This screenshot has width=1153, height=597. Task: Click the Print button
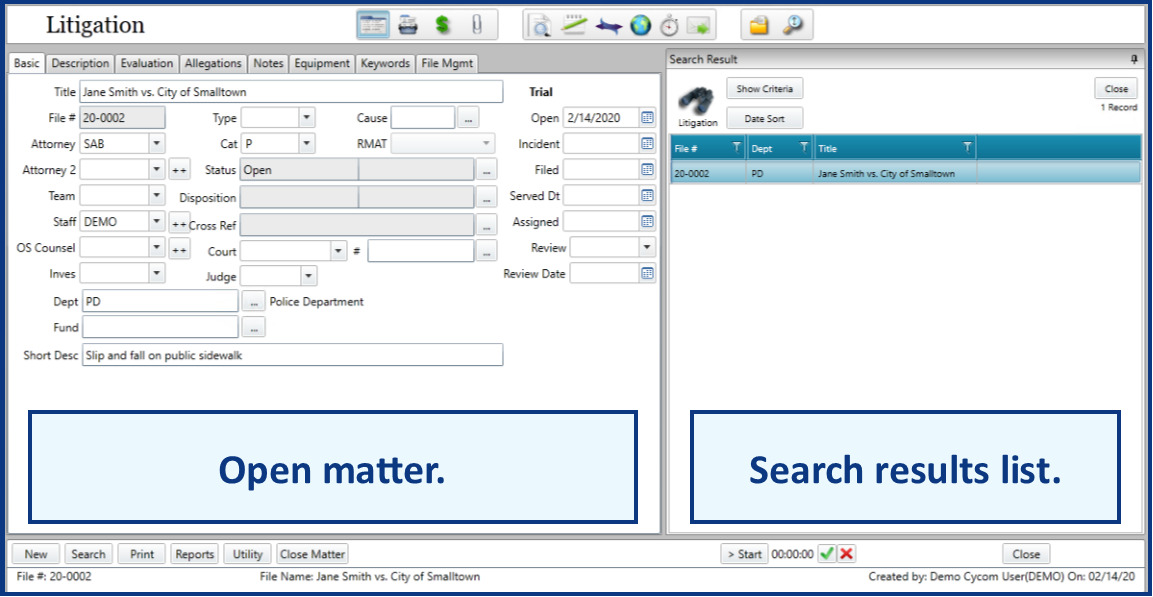142,554
